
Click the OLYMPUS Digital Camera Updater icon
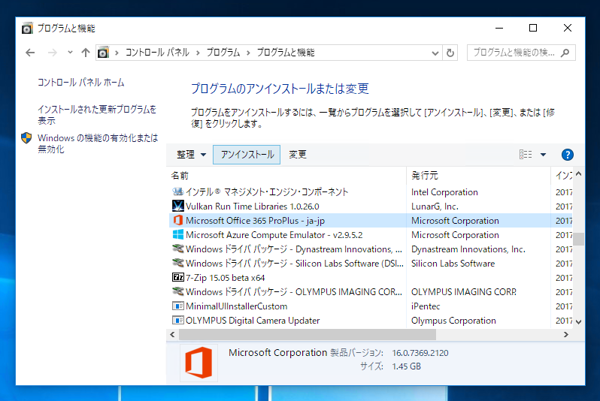tap(178, 320)
